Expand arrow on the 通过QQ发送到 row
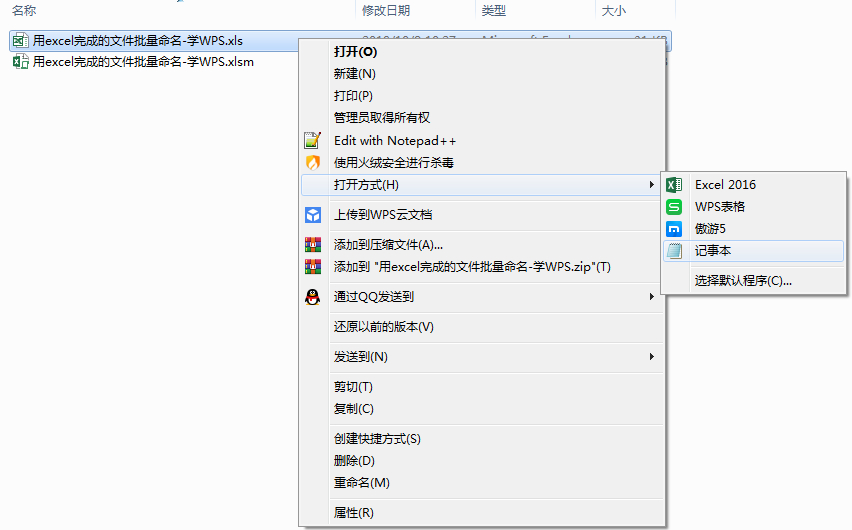Image resolution: width=852 pixels, height=530 pixels. [x=651, y=297]
